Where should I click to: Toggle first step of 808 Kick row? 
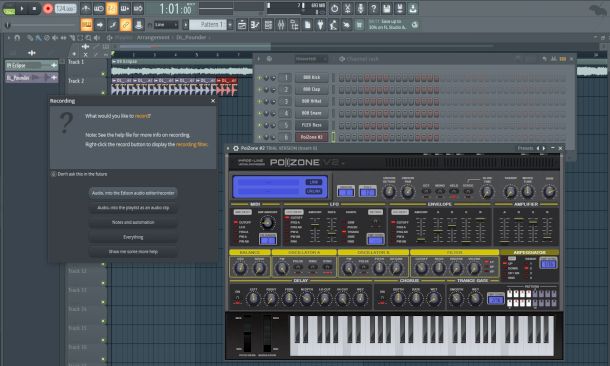point(341,78)
